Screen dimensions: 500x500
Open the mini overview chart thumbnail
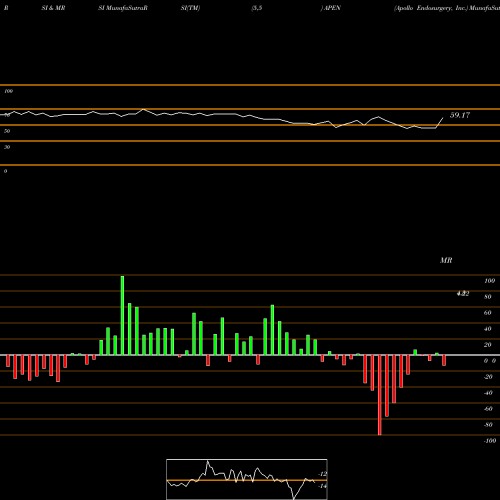pos(247,479)
